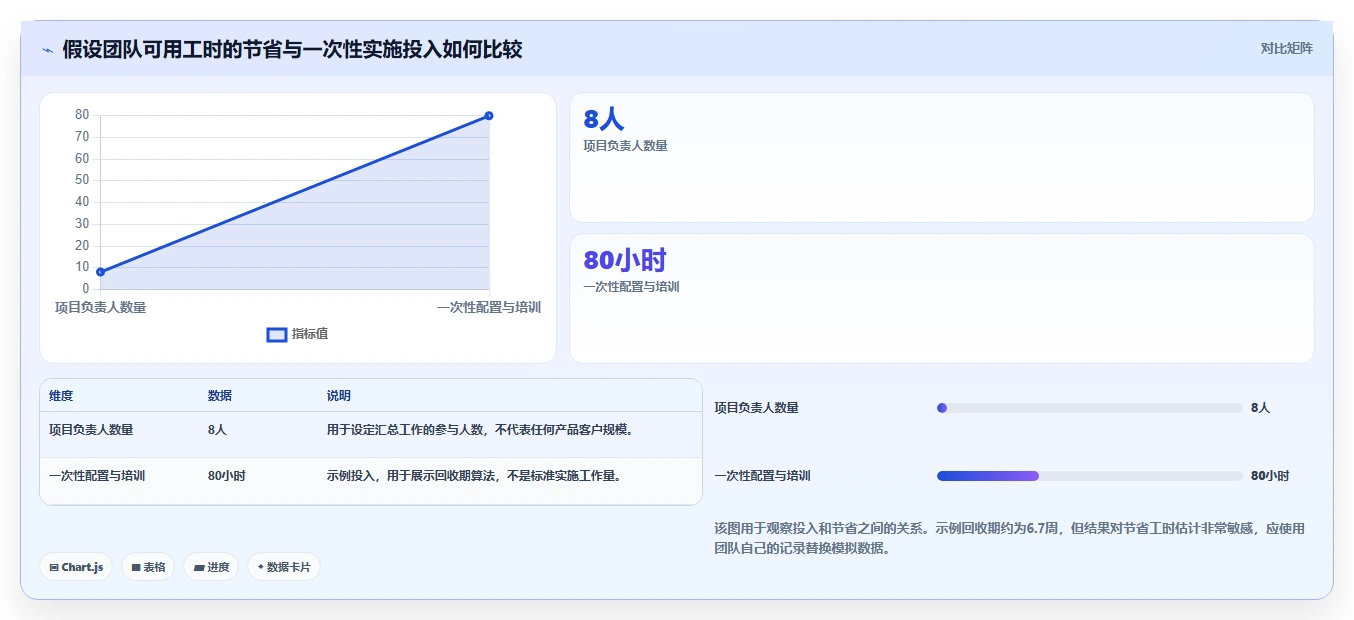The width and height of the screenshot is (1354, 620).
Task: Select the 80小时 data card
Action: pos(941,298)
